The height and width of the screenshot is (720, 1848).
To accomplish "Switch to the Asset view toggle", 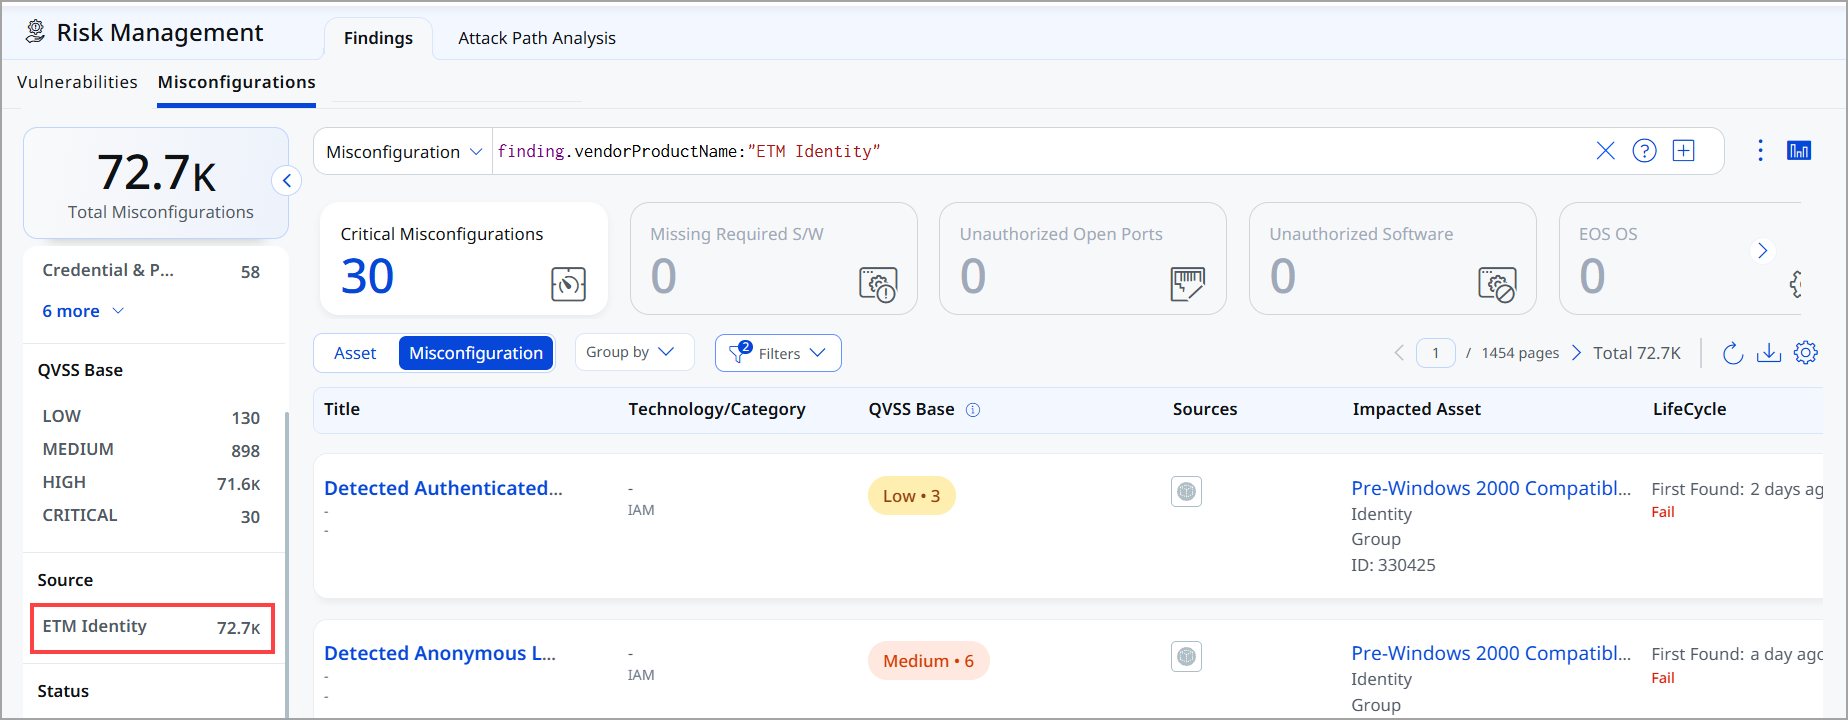I will [x=355, y=353].
